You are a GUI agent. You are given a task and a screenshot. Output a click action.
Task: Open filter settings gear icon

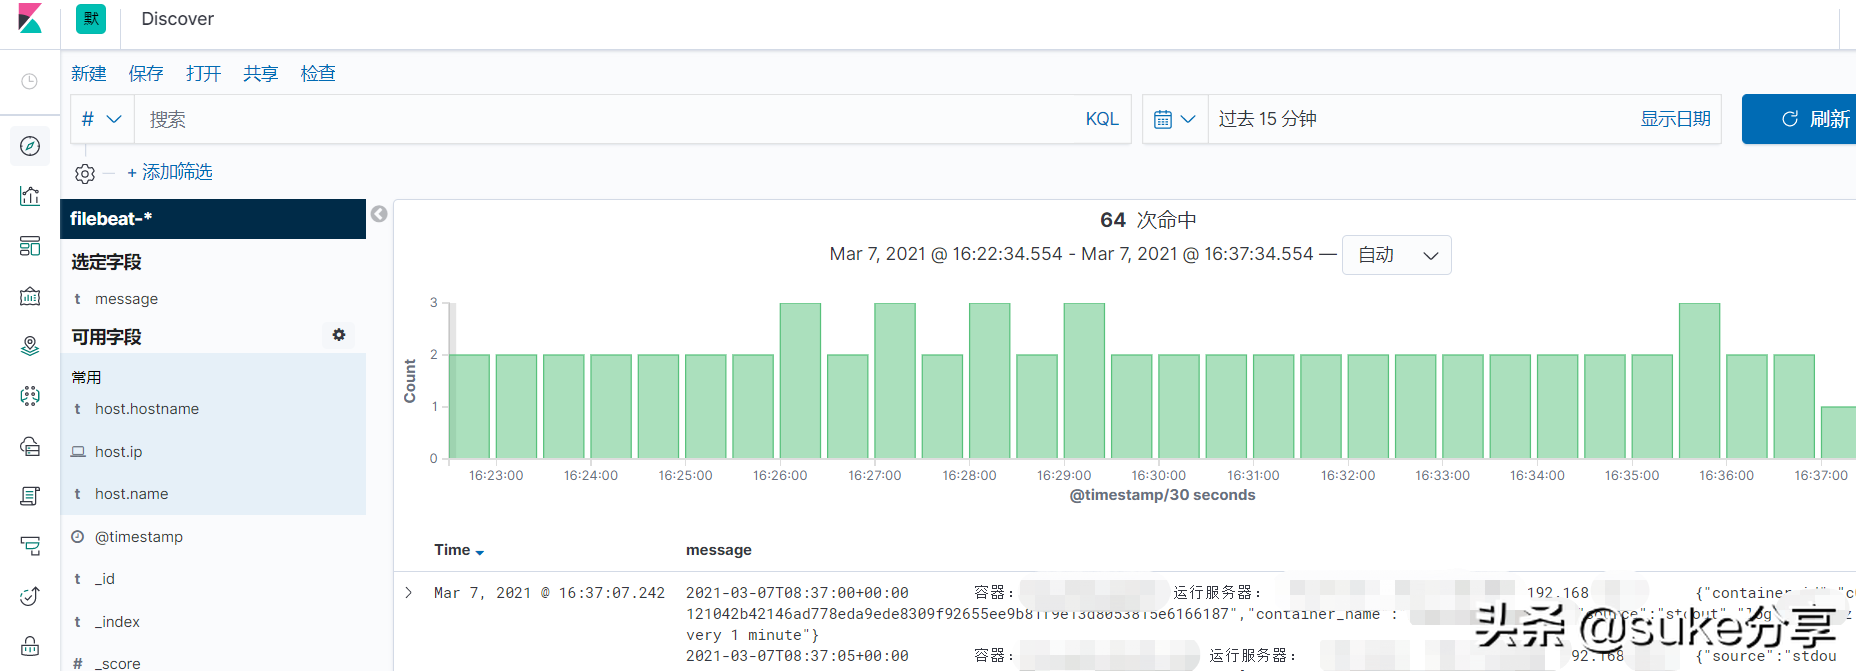pos(85,174)
